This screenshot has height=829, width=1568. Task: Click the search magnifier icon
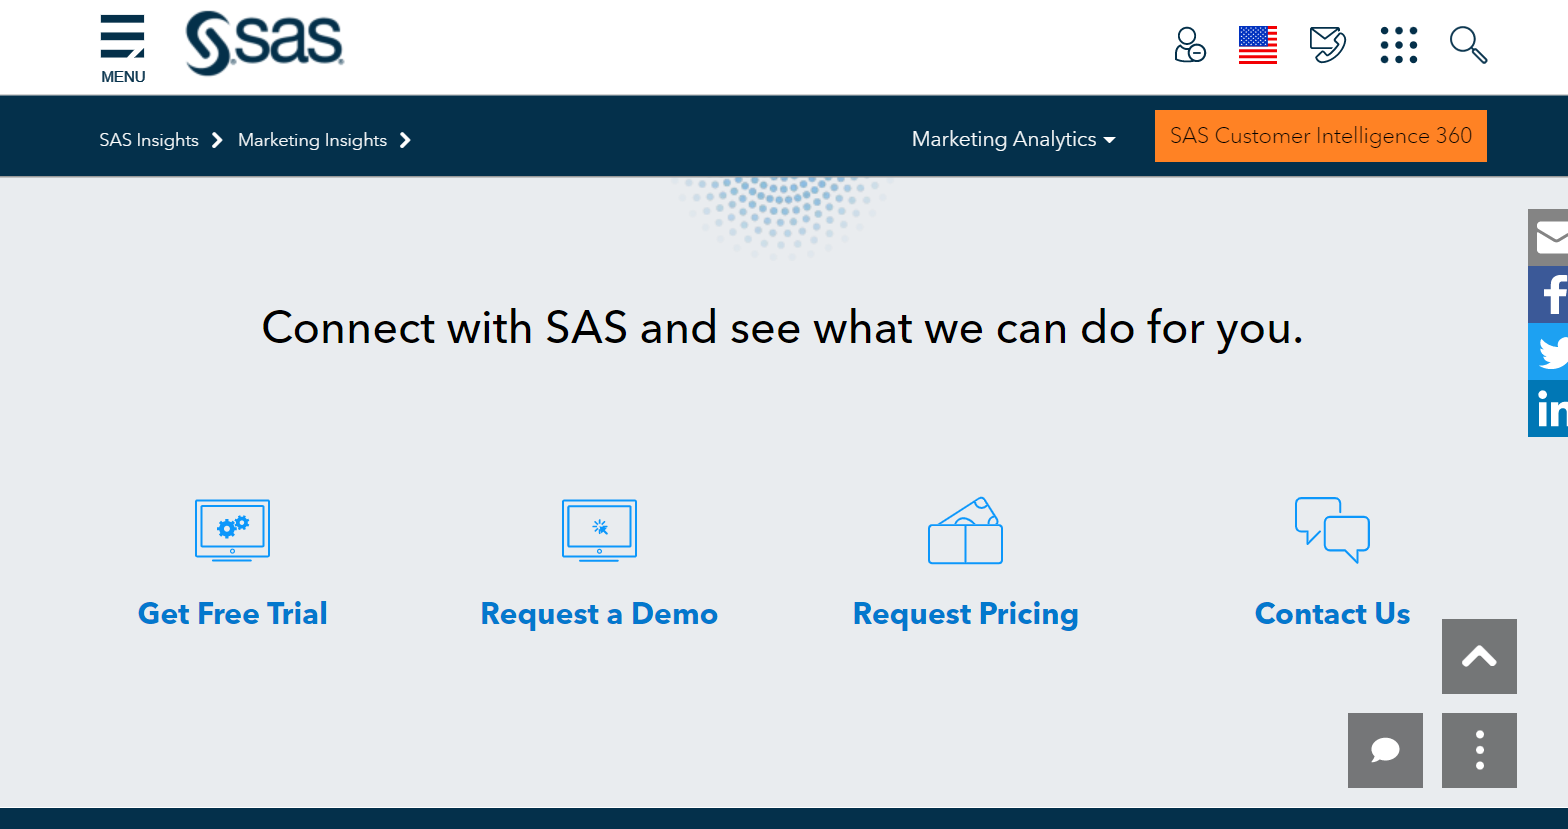1468,45
